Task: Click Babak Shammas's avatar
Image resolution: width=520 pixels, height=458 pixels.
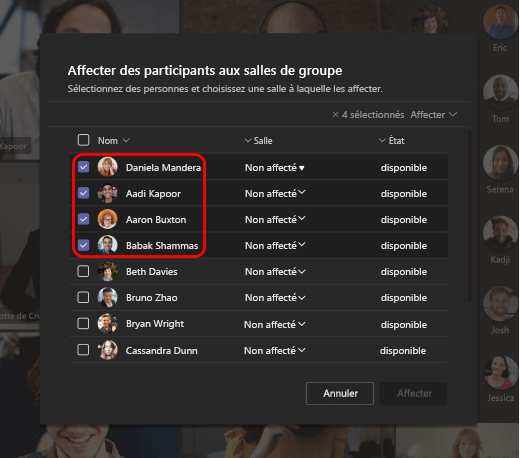Action: click(x=107, y=245)
